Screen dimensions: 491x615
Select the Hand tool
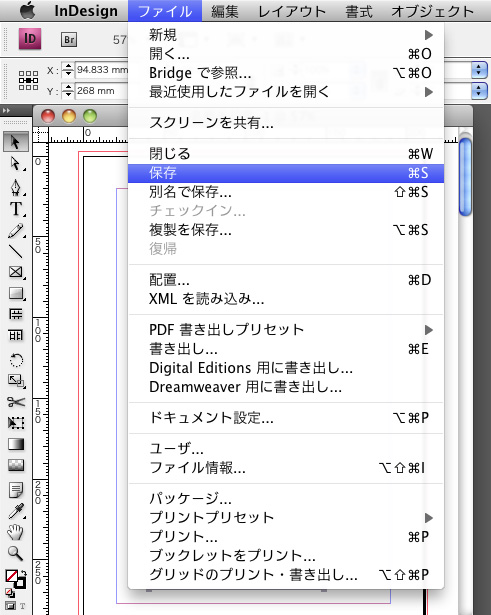pyautogui.click(x=16, y=532)
